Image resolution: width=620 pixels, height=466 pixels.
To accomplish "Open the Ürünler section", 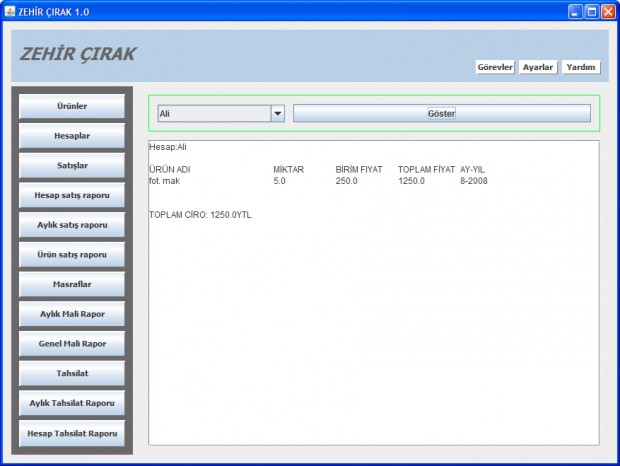I will pos(72,106).
